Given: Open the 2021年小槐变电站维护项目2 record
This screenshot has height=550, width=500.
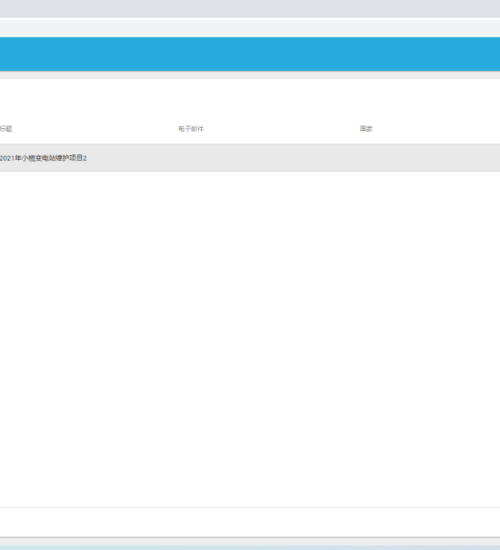Looking at the screenshot, I should tap(43, 158).
